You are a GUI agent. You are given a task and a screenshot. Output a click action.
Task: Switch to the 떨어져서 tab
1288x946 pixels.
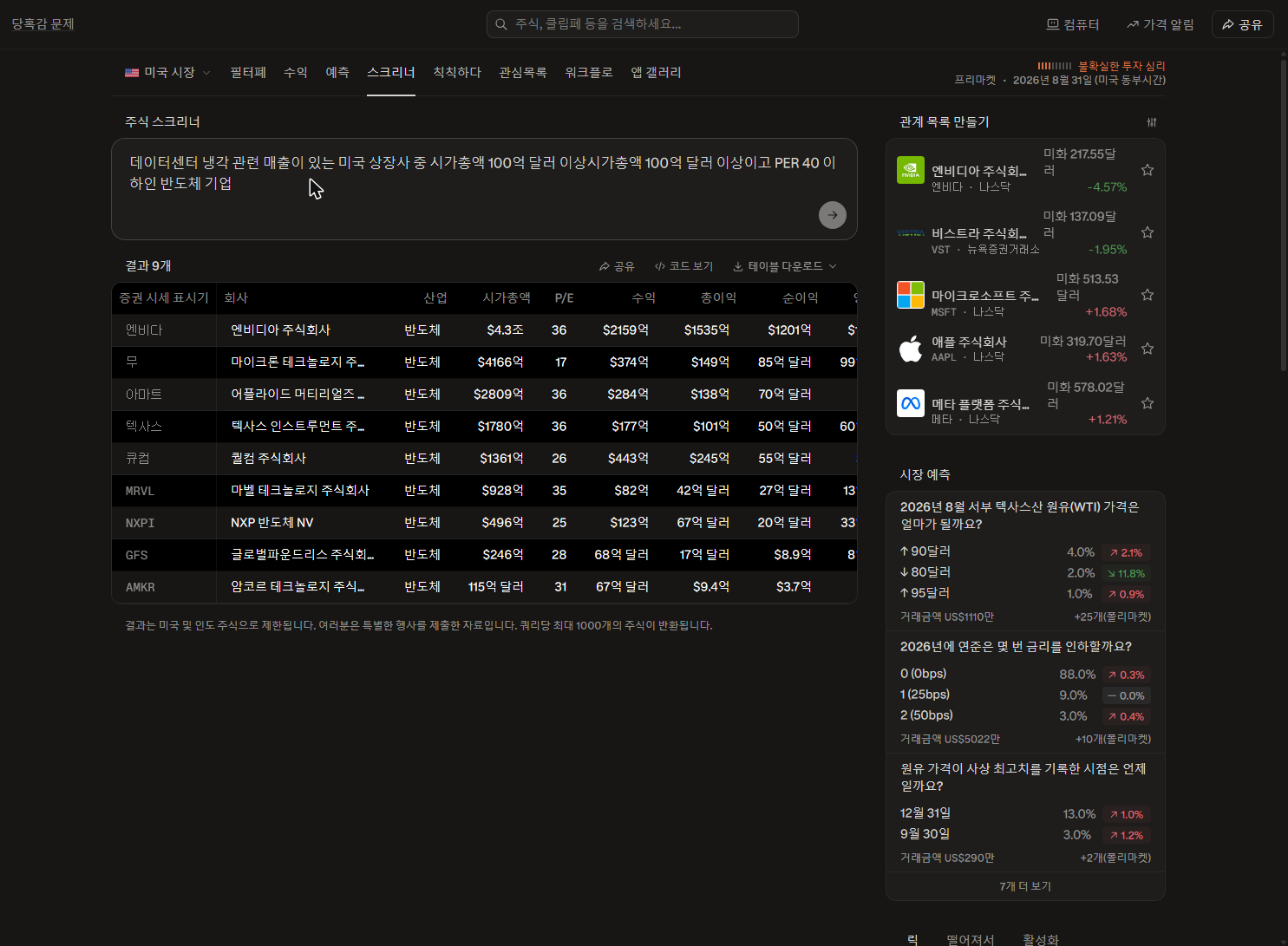pyautogui.click(x=970, y=939)
